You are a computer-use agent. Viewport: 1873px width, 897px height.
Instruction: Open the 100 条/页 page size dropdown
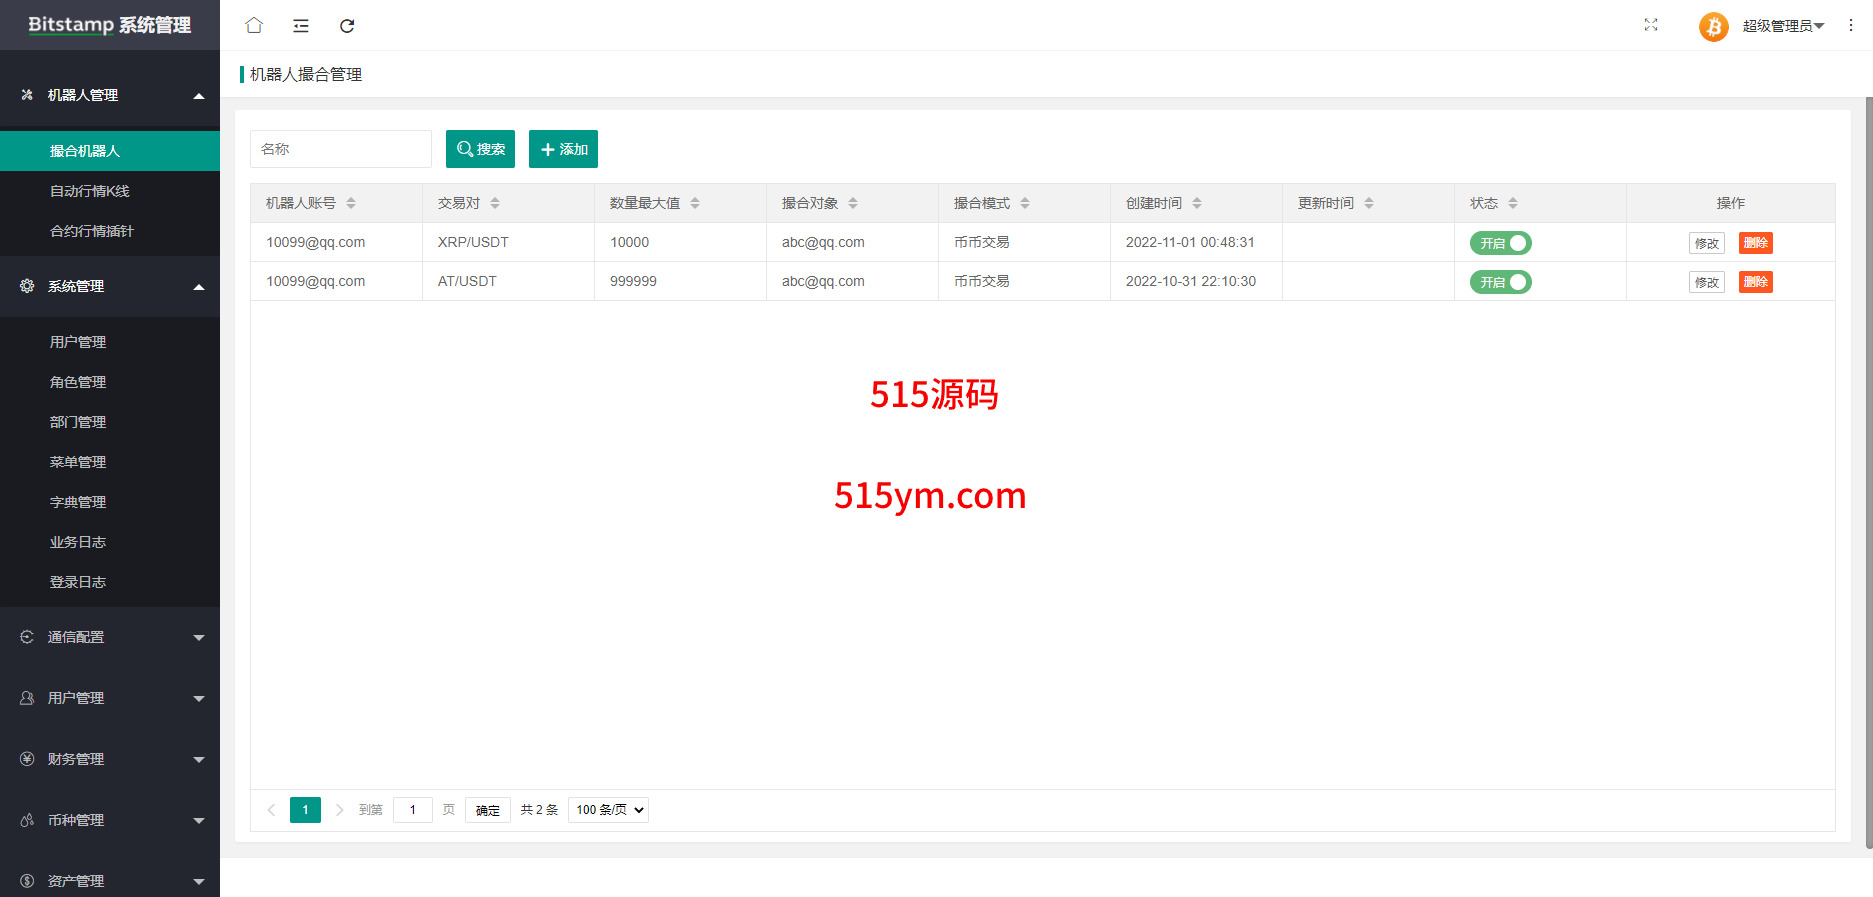[608, 810]
